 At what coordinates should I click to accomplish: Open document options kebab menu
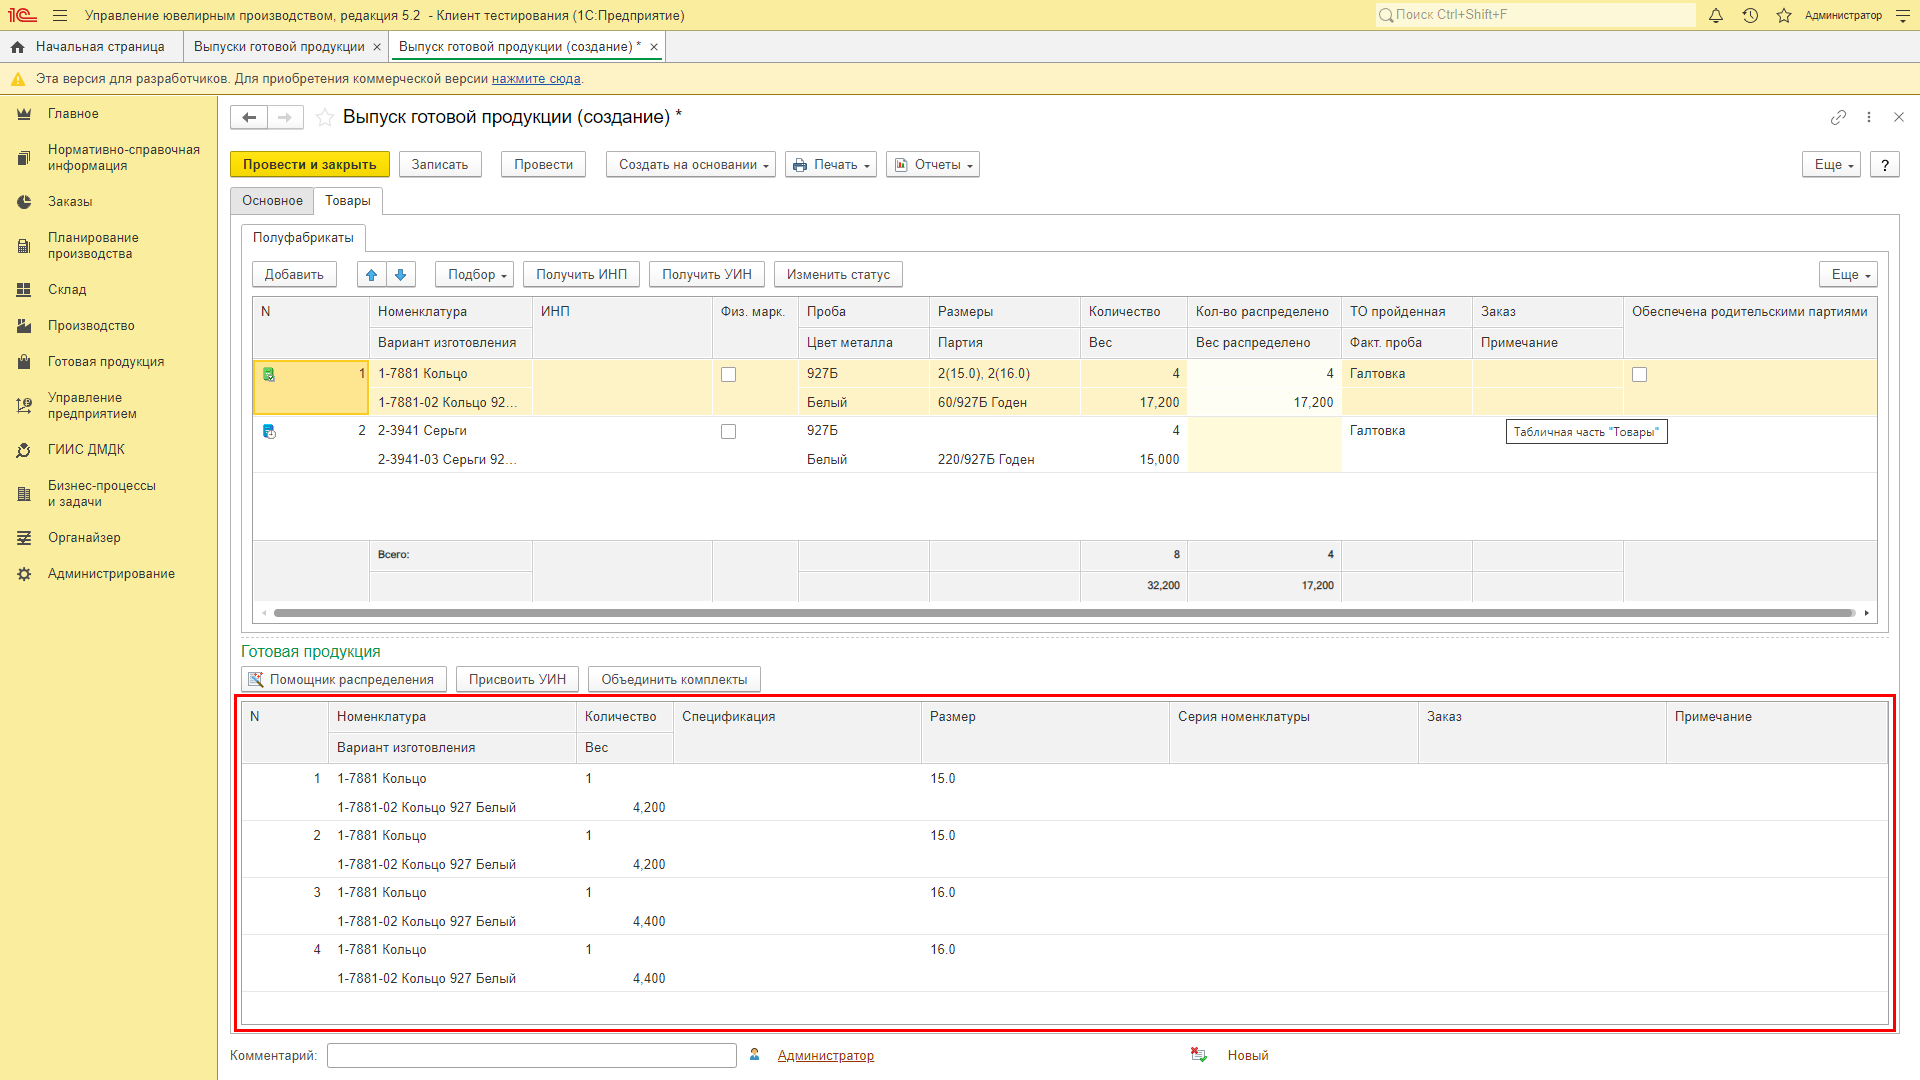(x=1869, y=117)
